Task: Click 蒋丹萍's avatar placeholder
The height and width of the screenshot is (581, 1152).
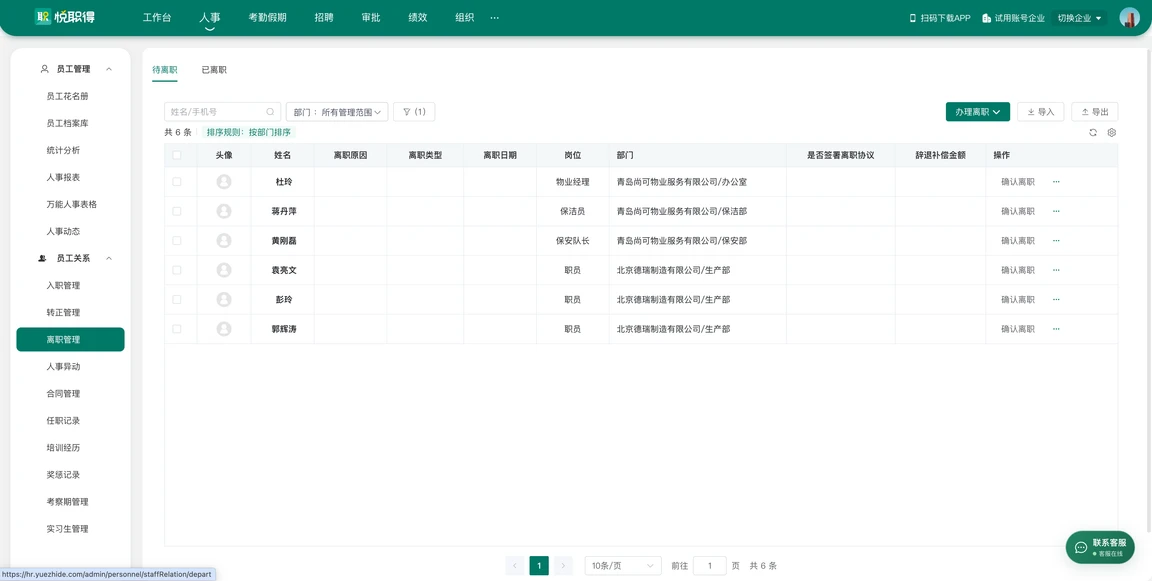Action: click(x=224, y=211)
